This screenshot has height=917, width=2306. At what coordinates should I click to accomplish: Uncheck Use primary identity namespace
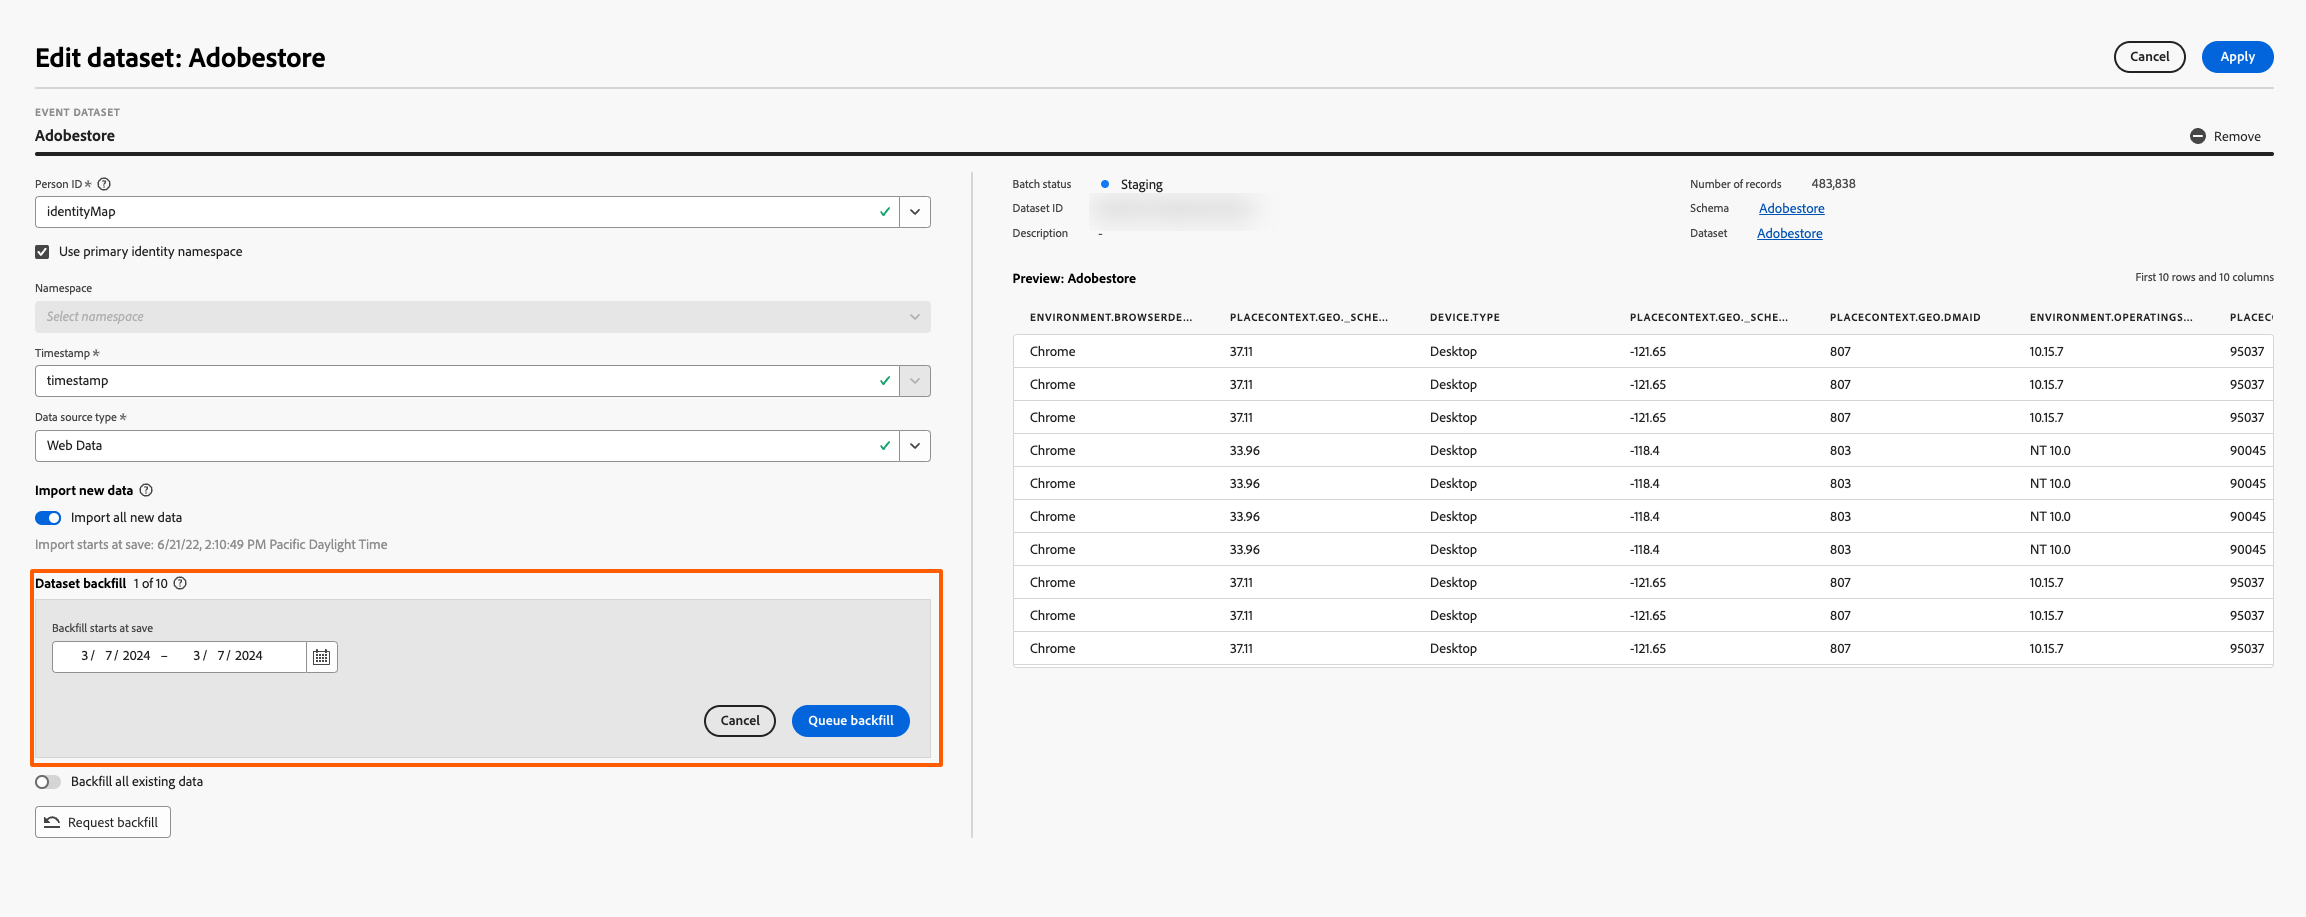42,251
